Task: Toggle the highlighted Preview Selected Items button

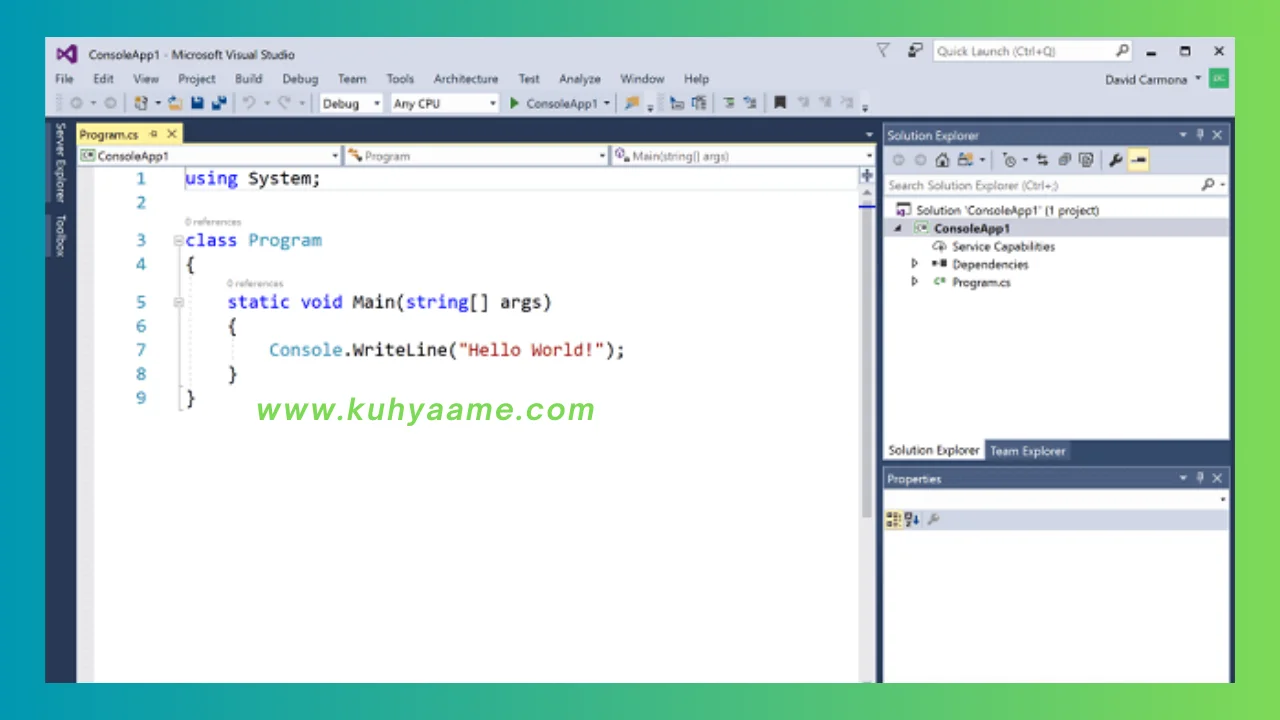Action: pos(1138,160)
